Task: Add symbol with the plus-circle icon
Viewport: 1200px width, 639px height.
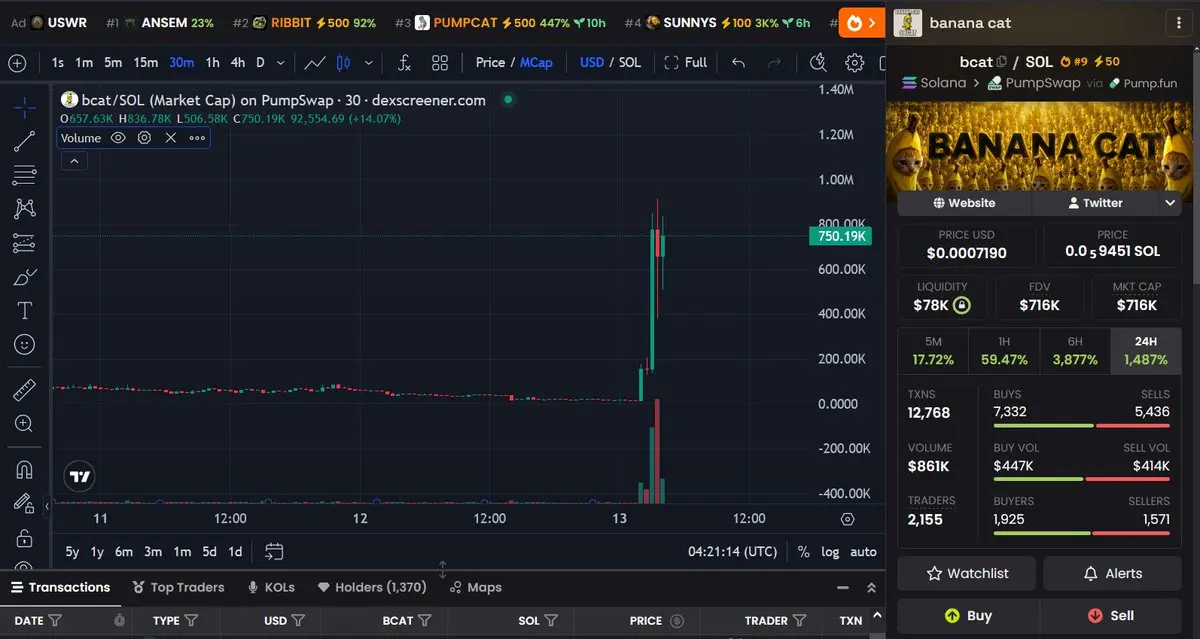Action: click(17, 63)
